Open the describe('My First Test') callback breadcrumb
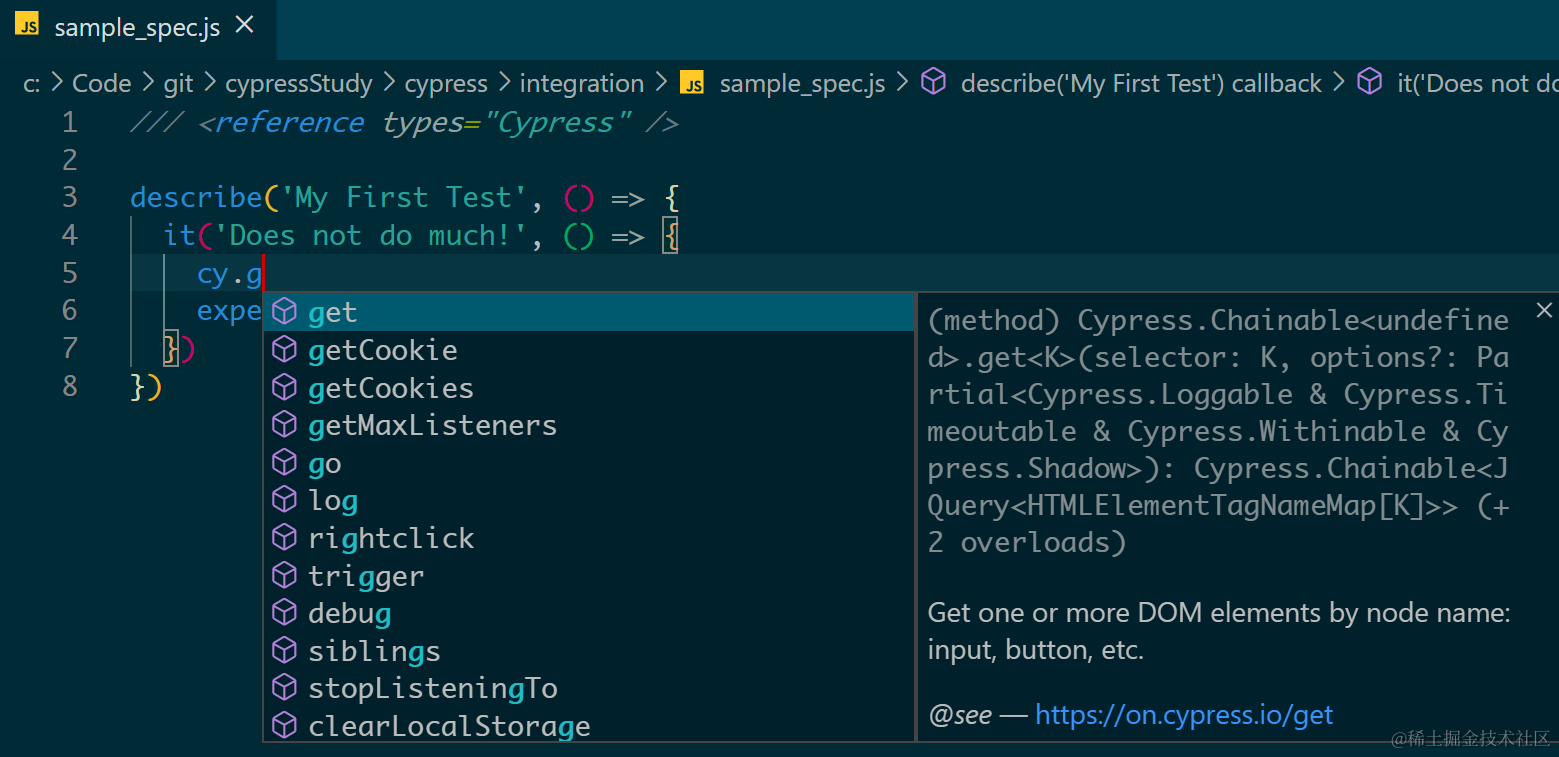This screenshot has height=757, width=1559. coord(1141,84)
